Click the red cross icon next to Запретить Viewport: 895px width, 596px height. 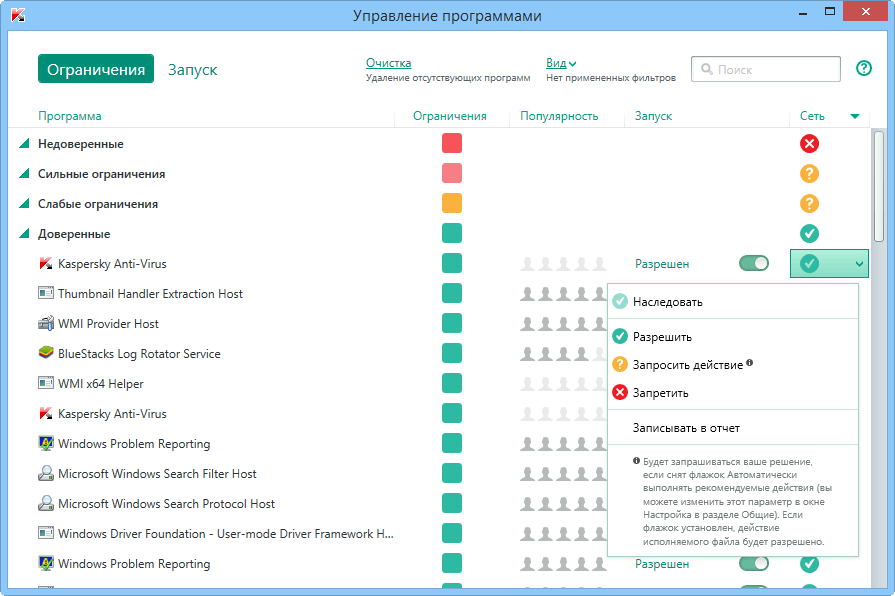[x=620, y=392]
